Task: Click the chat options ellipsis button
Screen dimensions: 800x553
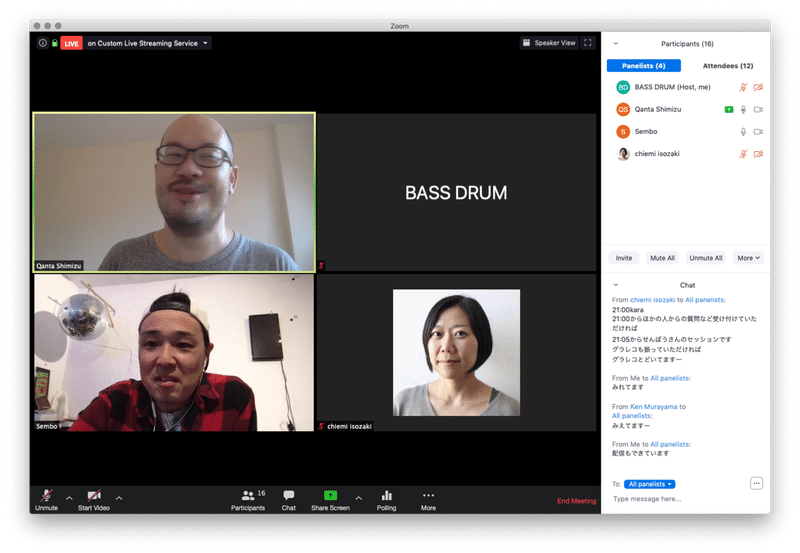Action: (x=756, y=484)
